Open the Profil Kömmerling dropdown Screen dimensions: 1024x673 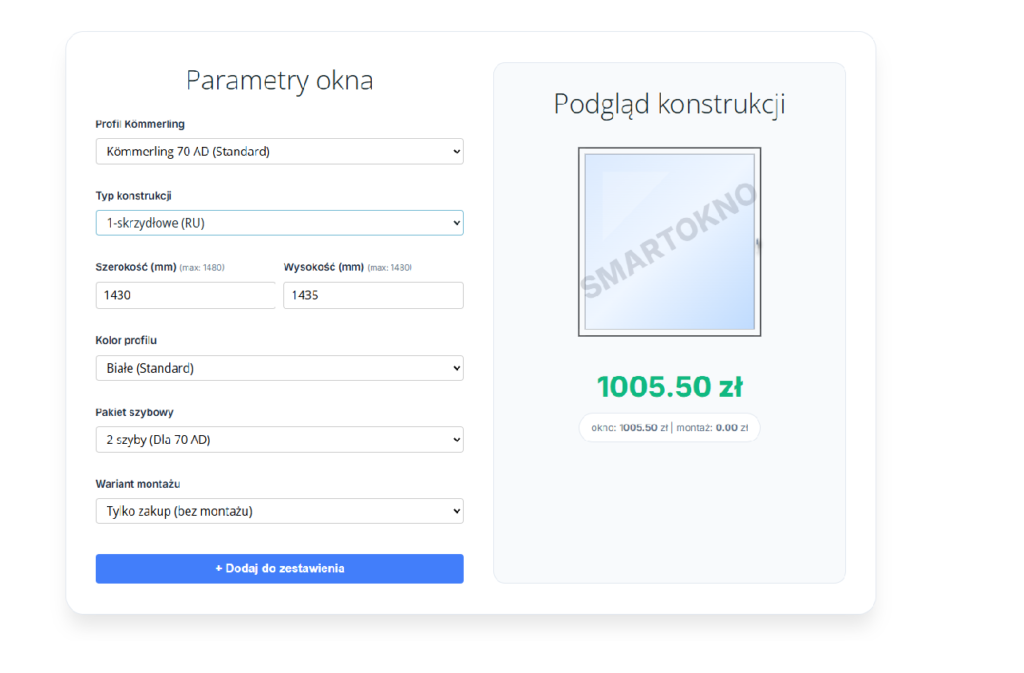coord(279,151)
